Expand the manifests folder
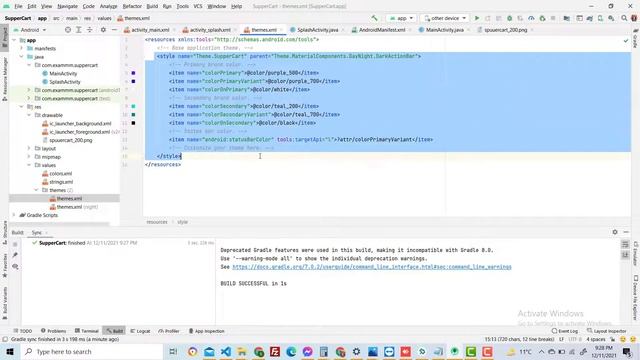Image resolution: width=640 pixels, height=360 pixels. [22, 48]
